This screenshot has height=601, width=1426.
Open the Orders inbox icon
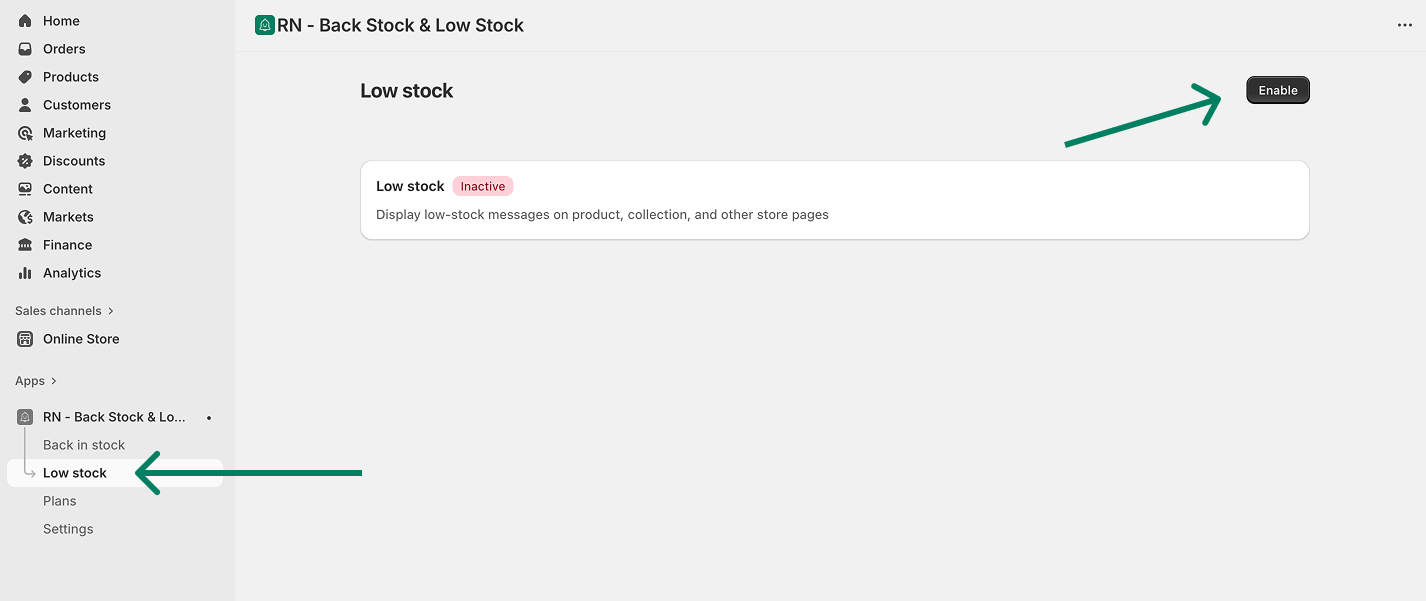25,49
